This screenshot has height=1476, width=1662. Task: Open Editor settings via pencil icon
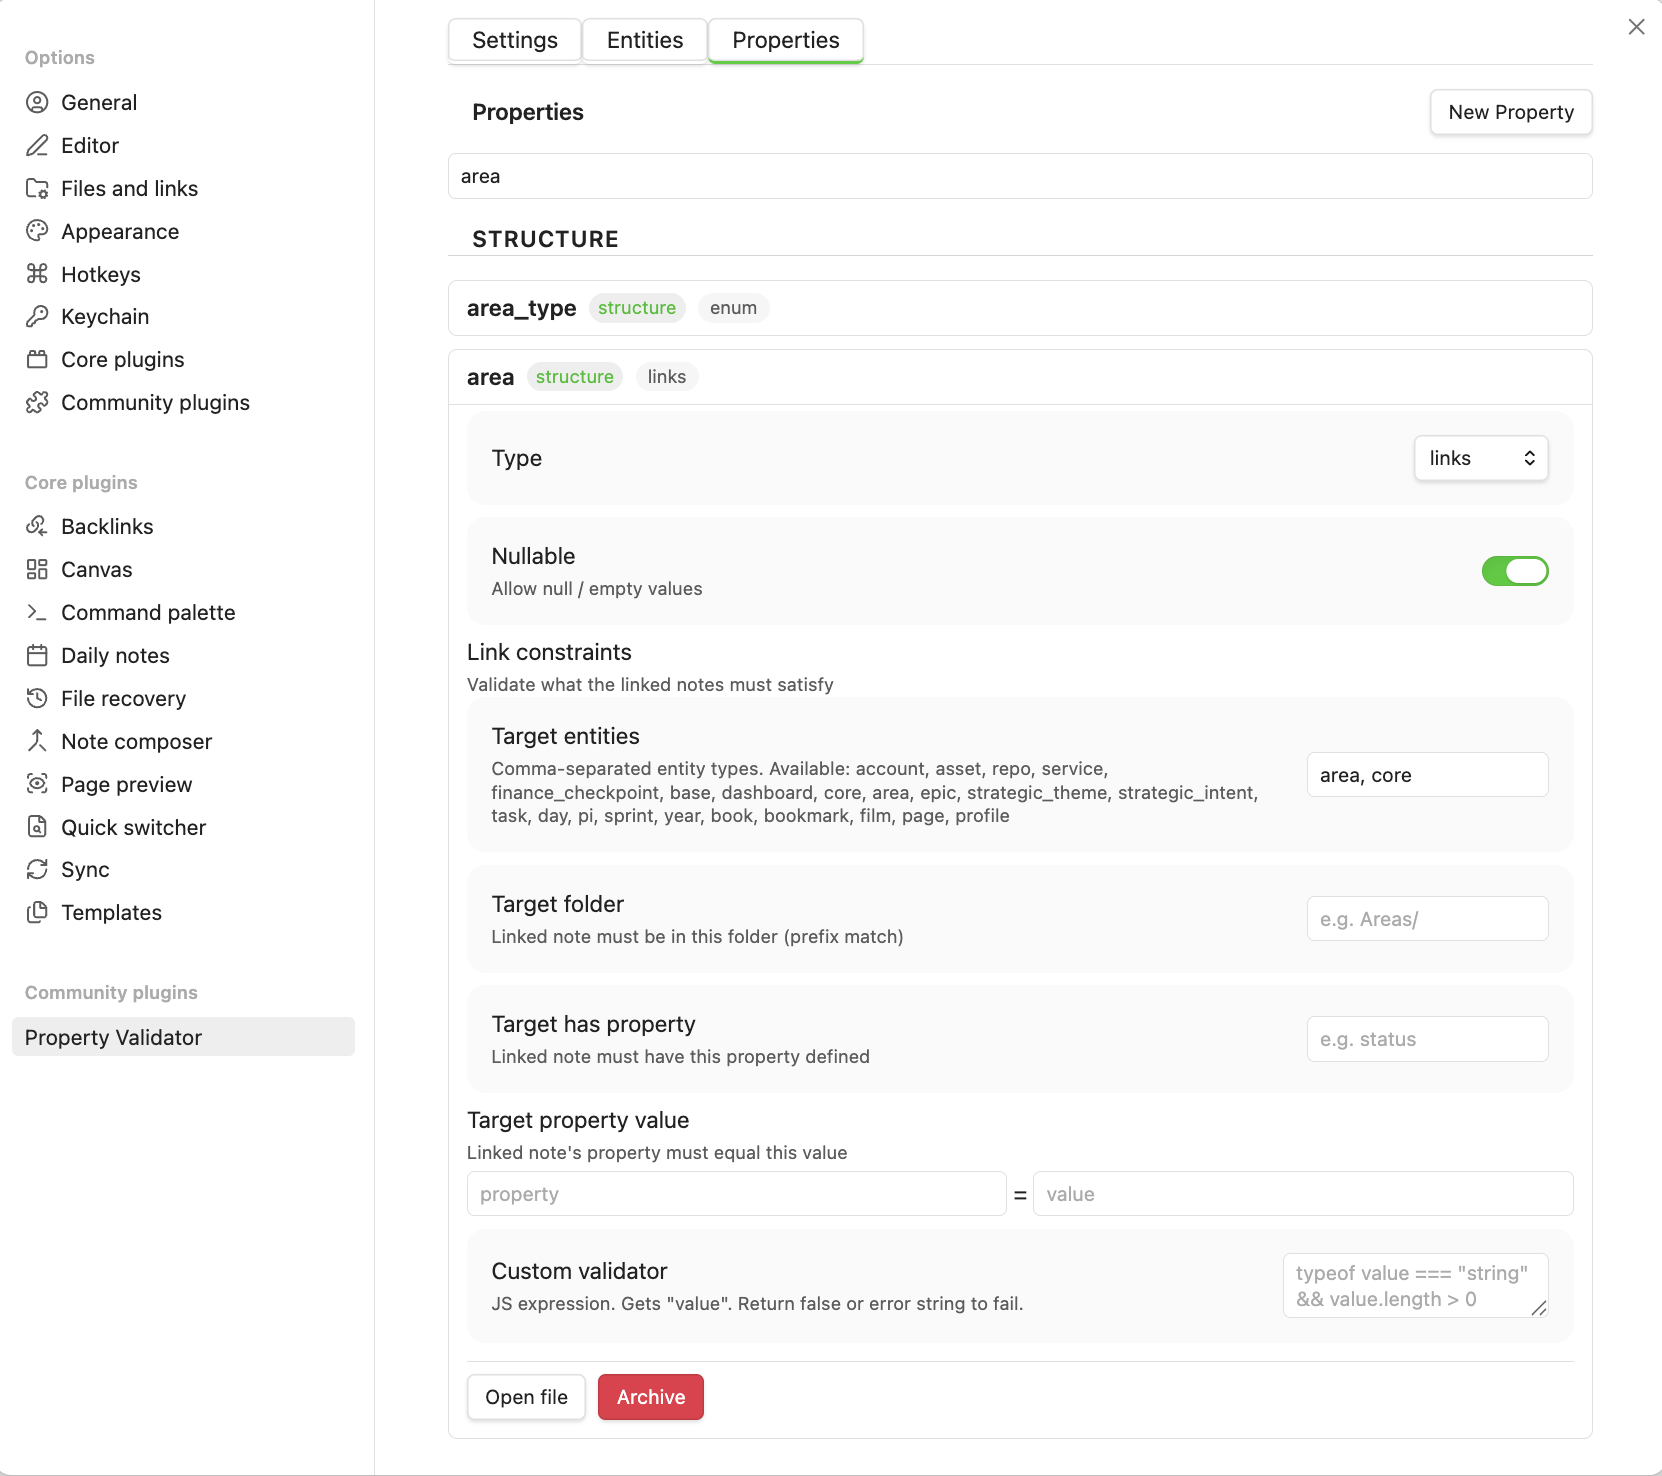coord(37,145)
